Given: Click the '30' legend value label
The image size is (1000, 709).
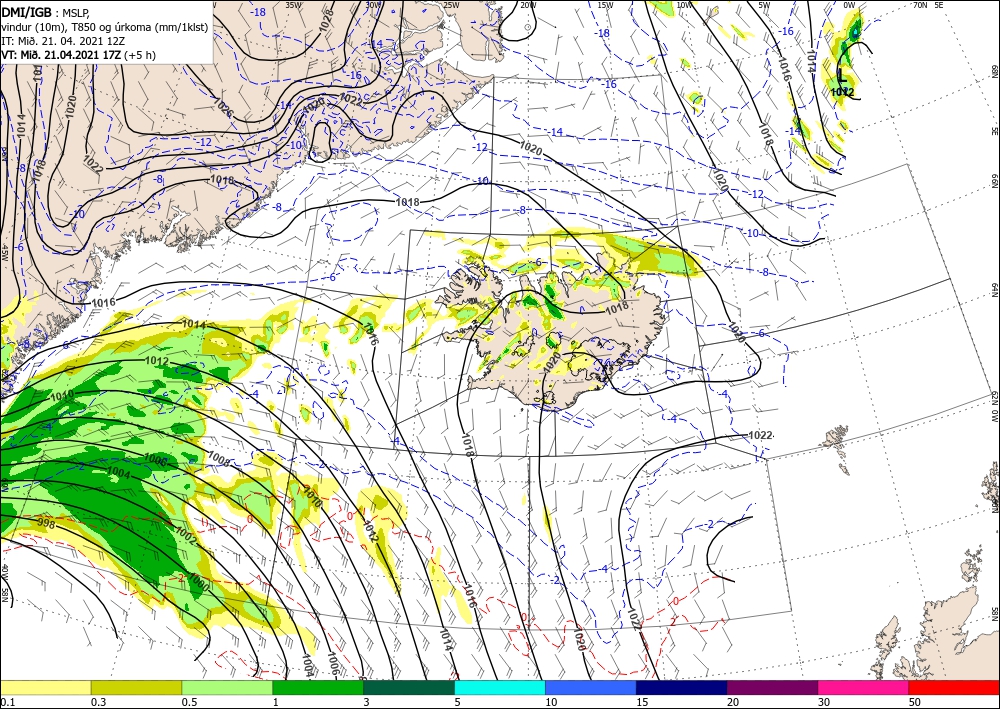Looking at the screenshot, I should (824, 701).
